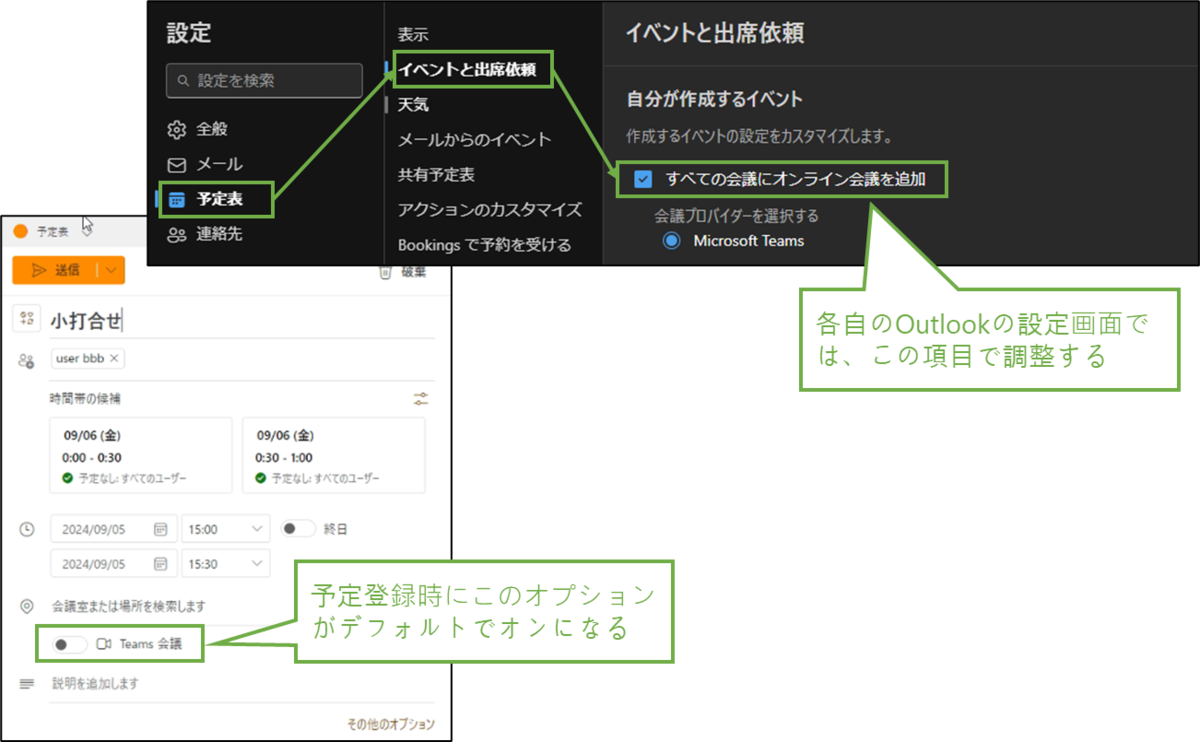
Task: Click the category icon beside the title
Action: point(27,319)
